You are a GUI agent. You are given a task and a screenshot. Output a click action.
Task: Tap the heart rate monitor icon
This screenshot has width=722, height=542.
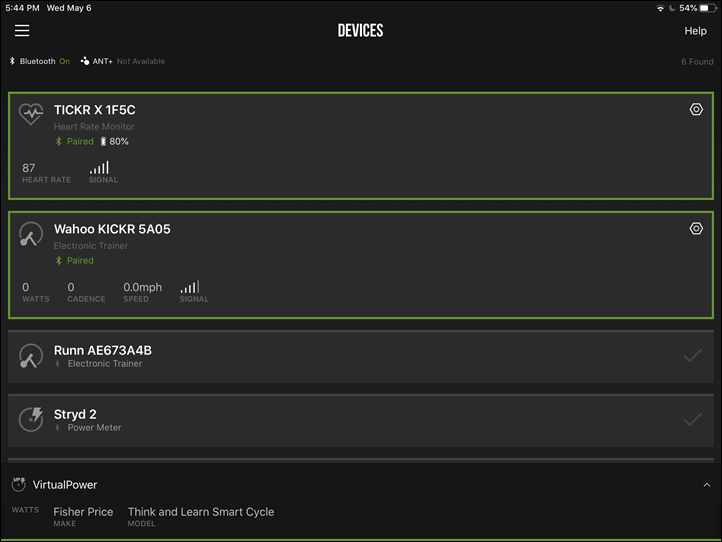tap(31, 113)
